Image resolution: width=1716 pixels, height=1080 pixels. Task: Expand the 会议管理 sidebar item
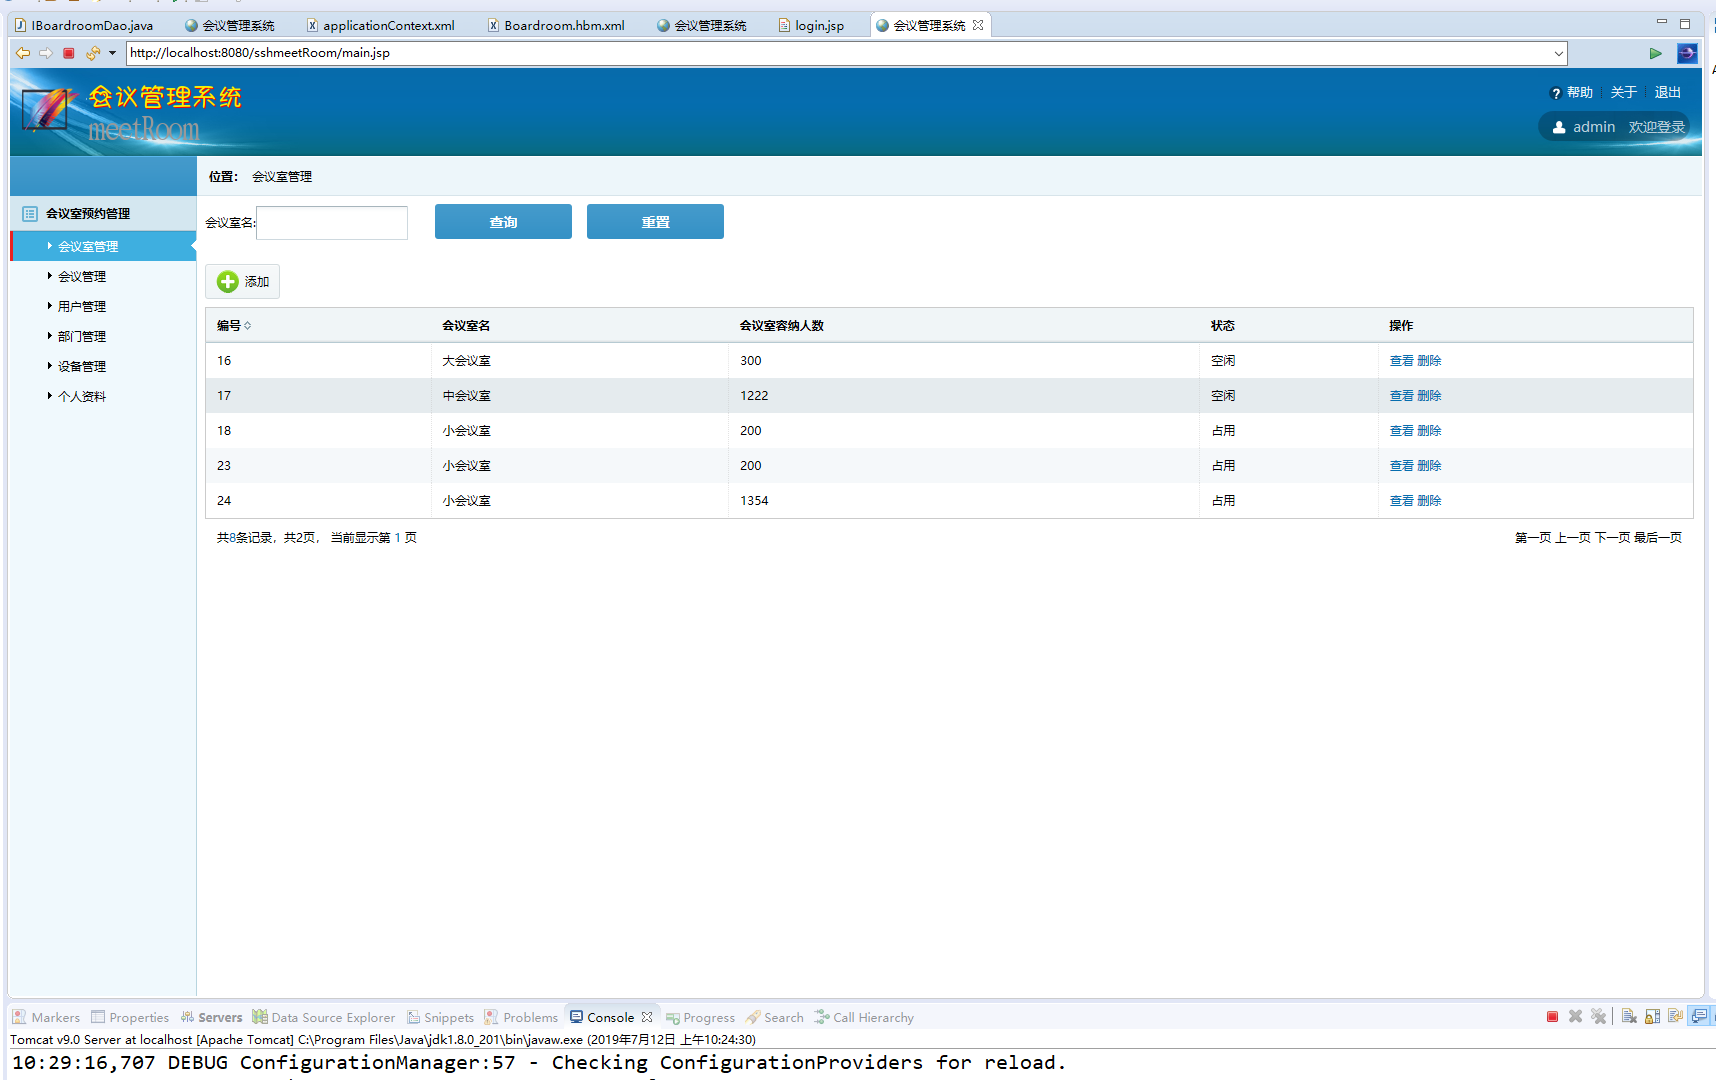pyautogui.click(x=81, y=277)
